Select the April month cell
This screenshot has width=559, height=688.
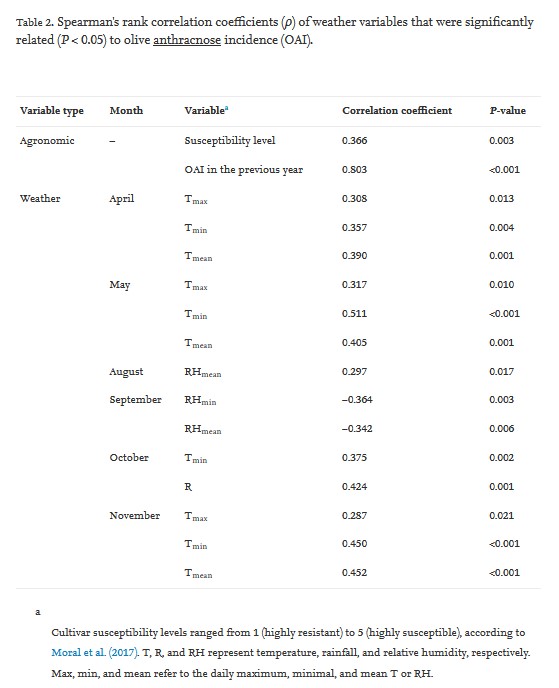click(122, 199)
